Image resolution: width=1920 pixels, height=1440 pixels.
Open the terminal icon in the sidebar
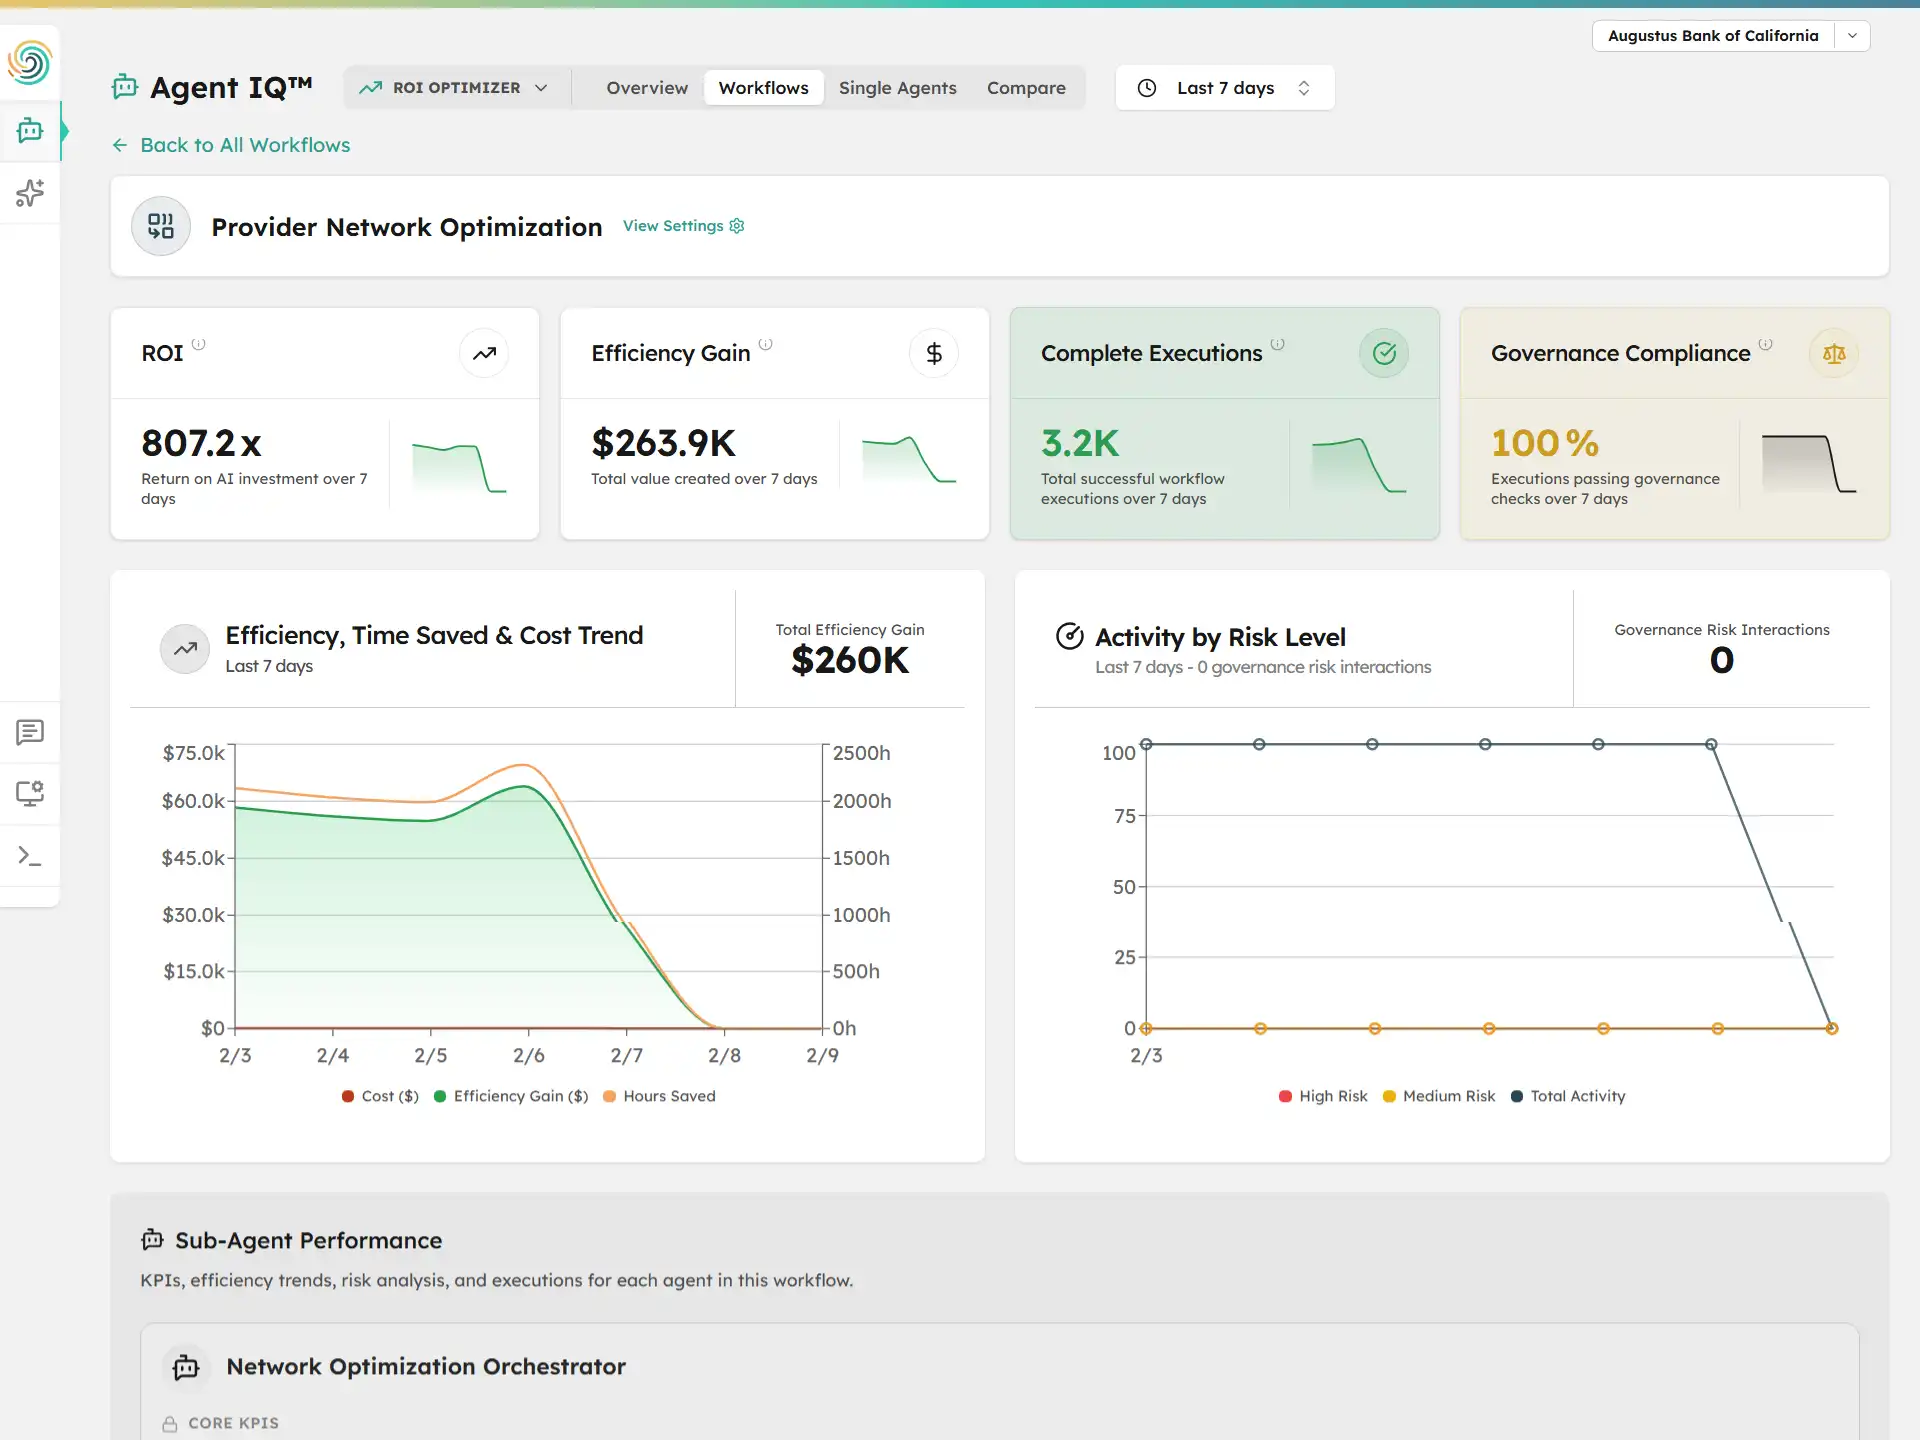point(30,856)
